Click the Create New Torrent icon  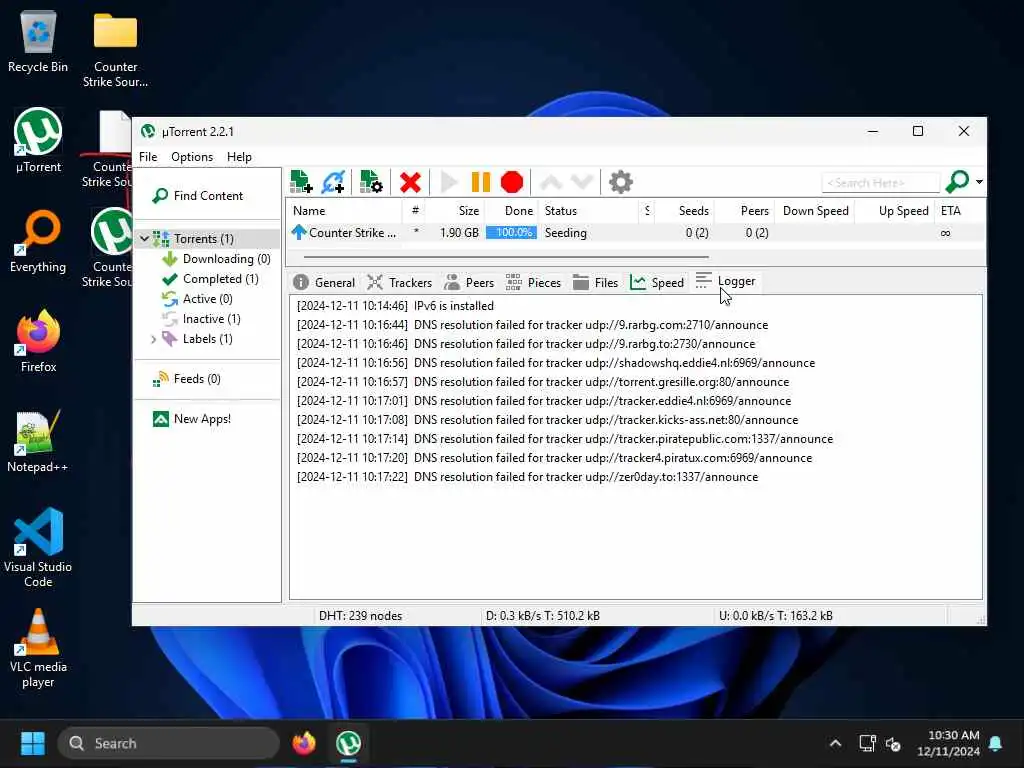point(370,182)
